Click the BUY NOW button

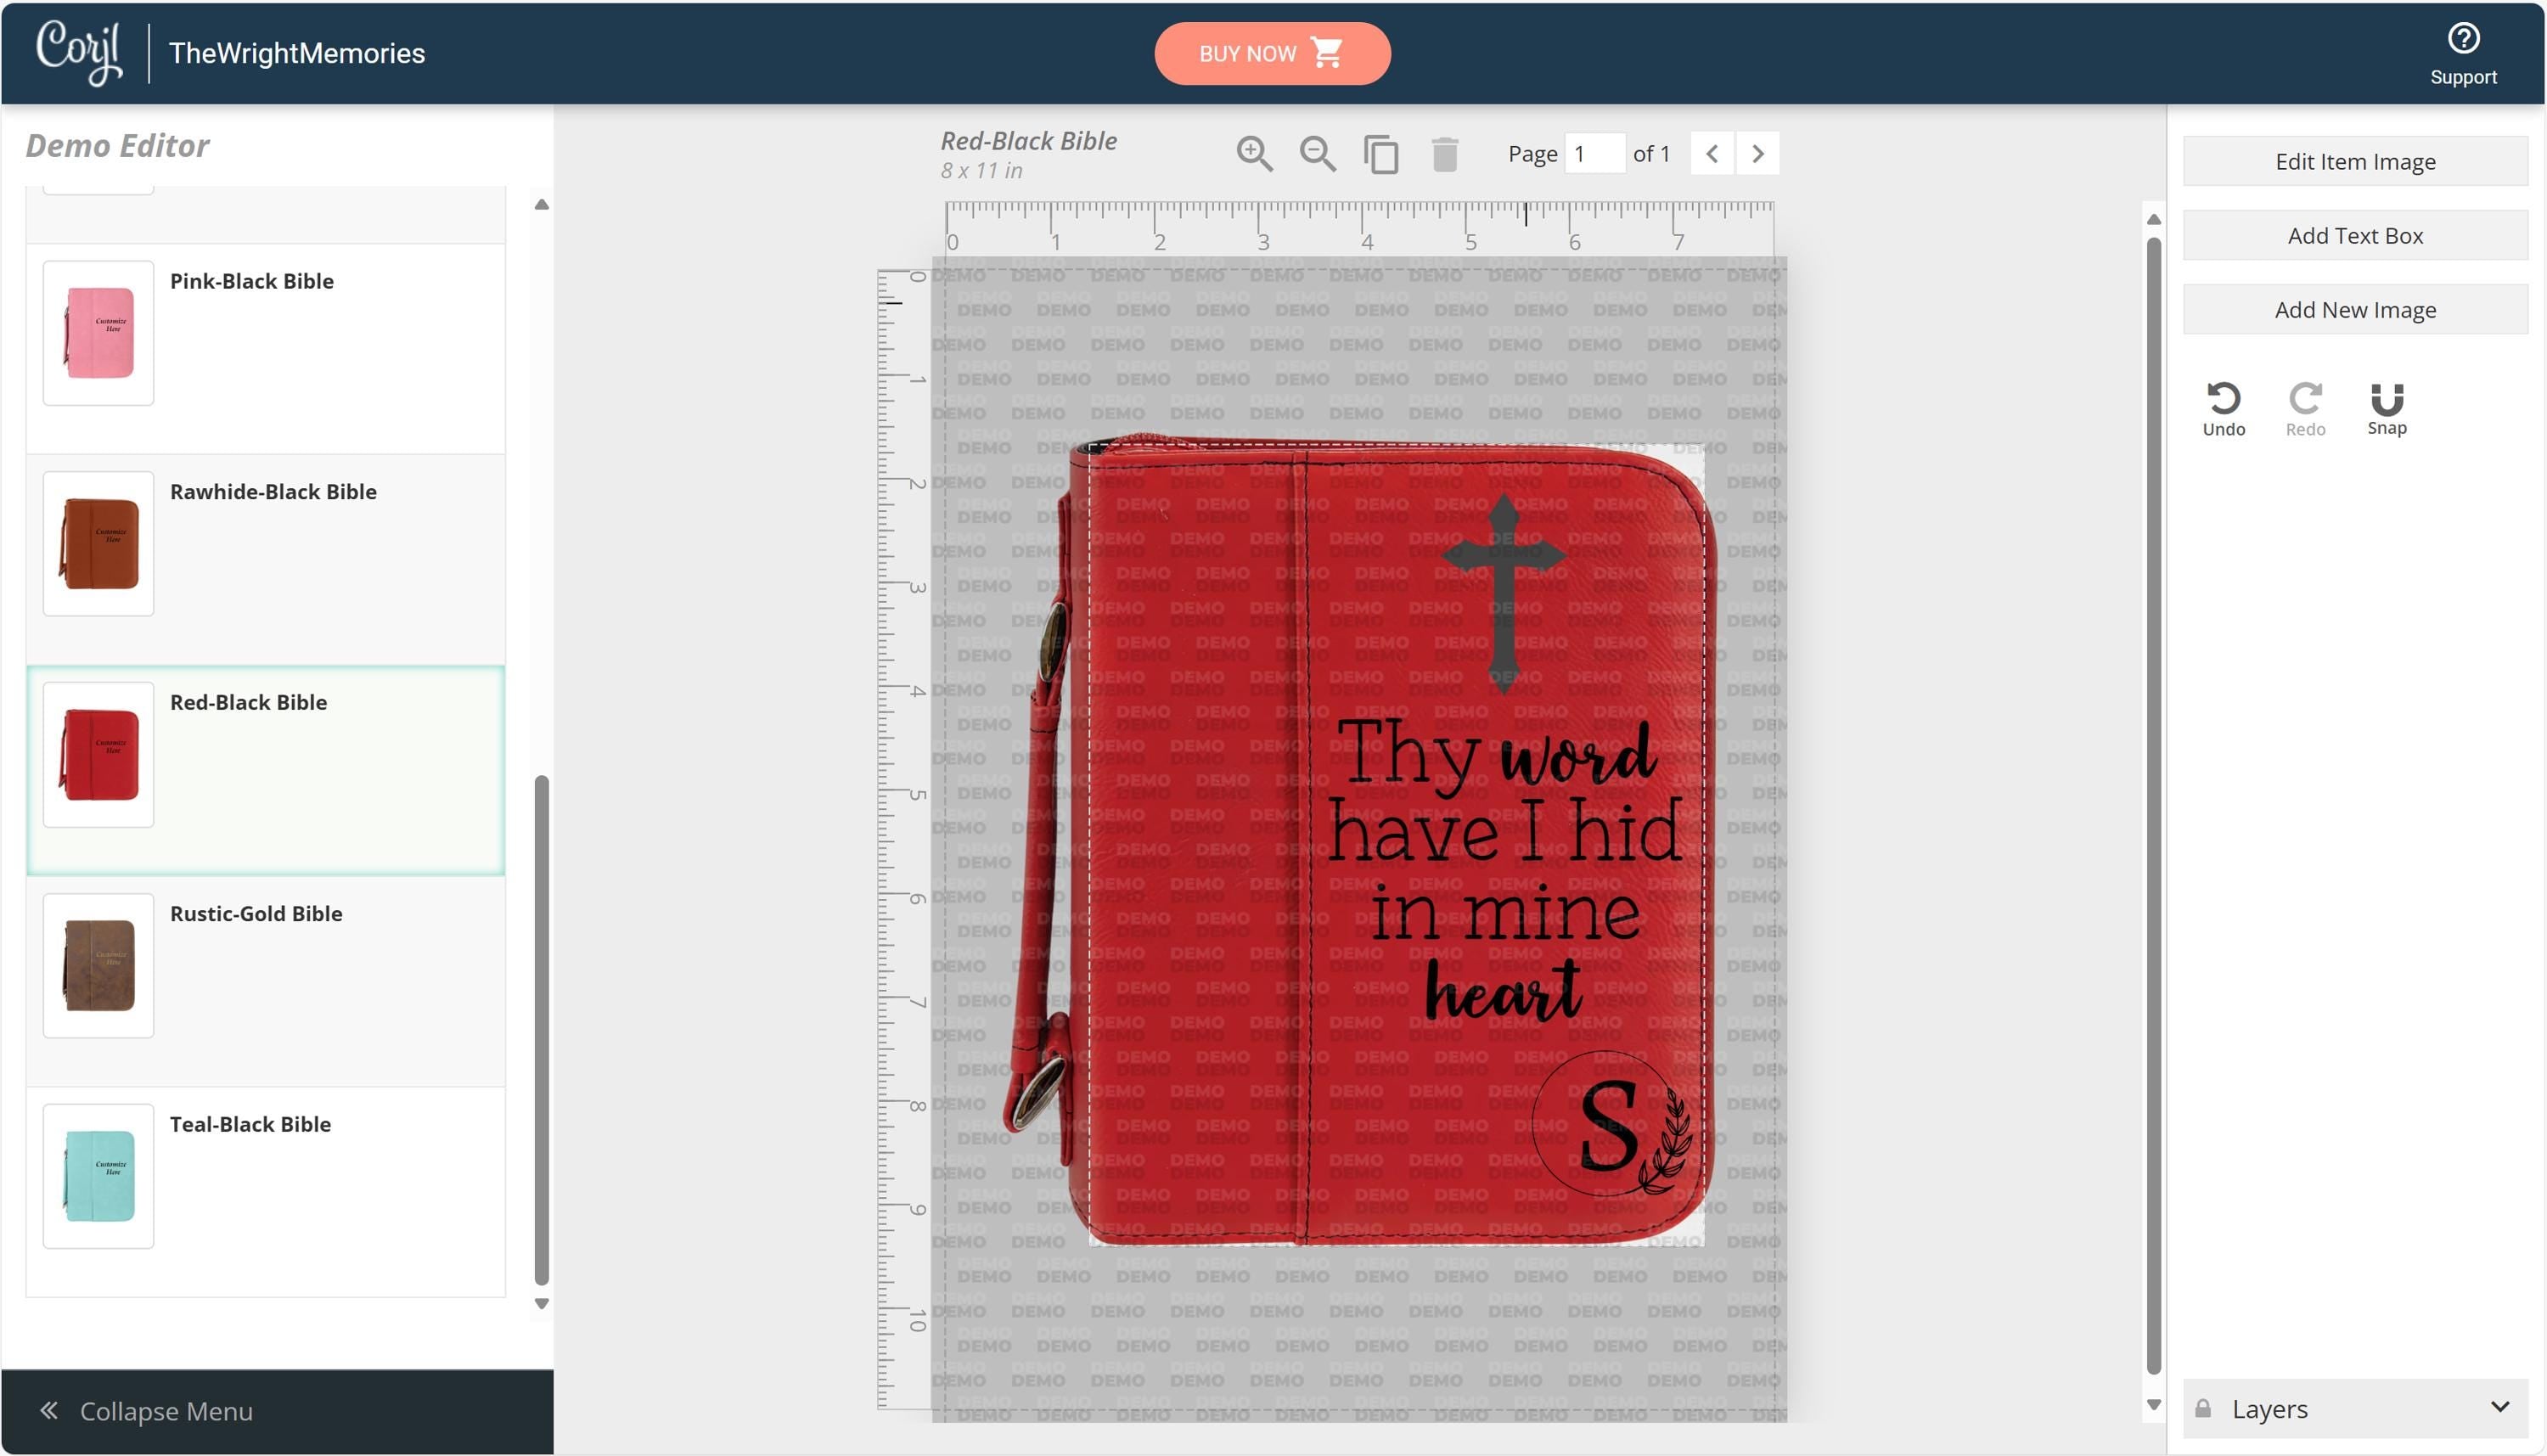point(1271,53)
